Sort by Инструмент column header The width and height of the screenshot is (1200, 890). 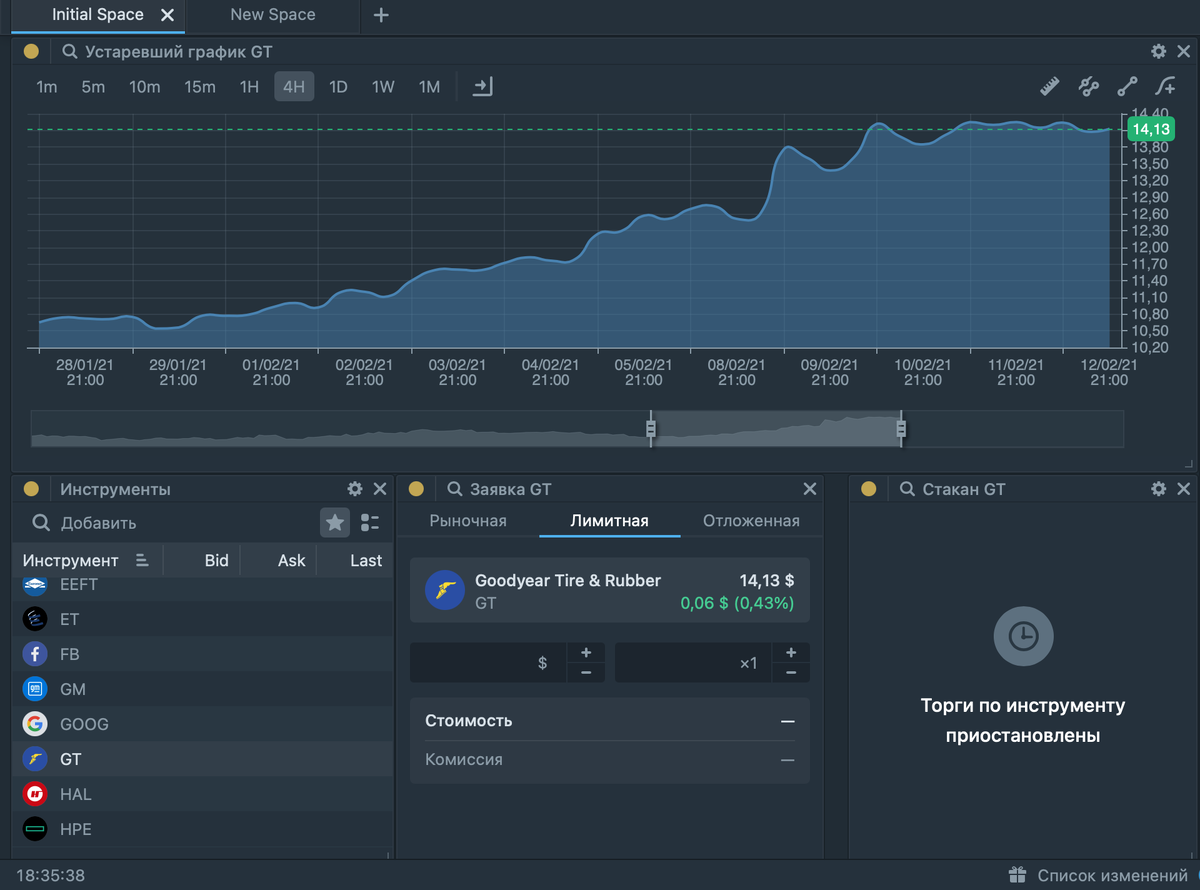pyautogui.click(x=86, y=560)
